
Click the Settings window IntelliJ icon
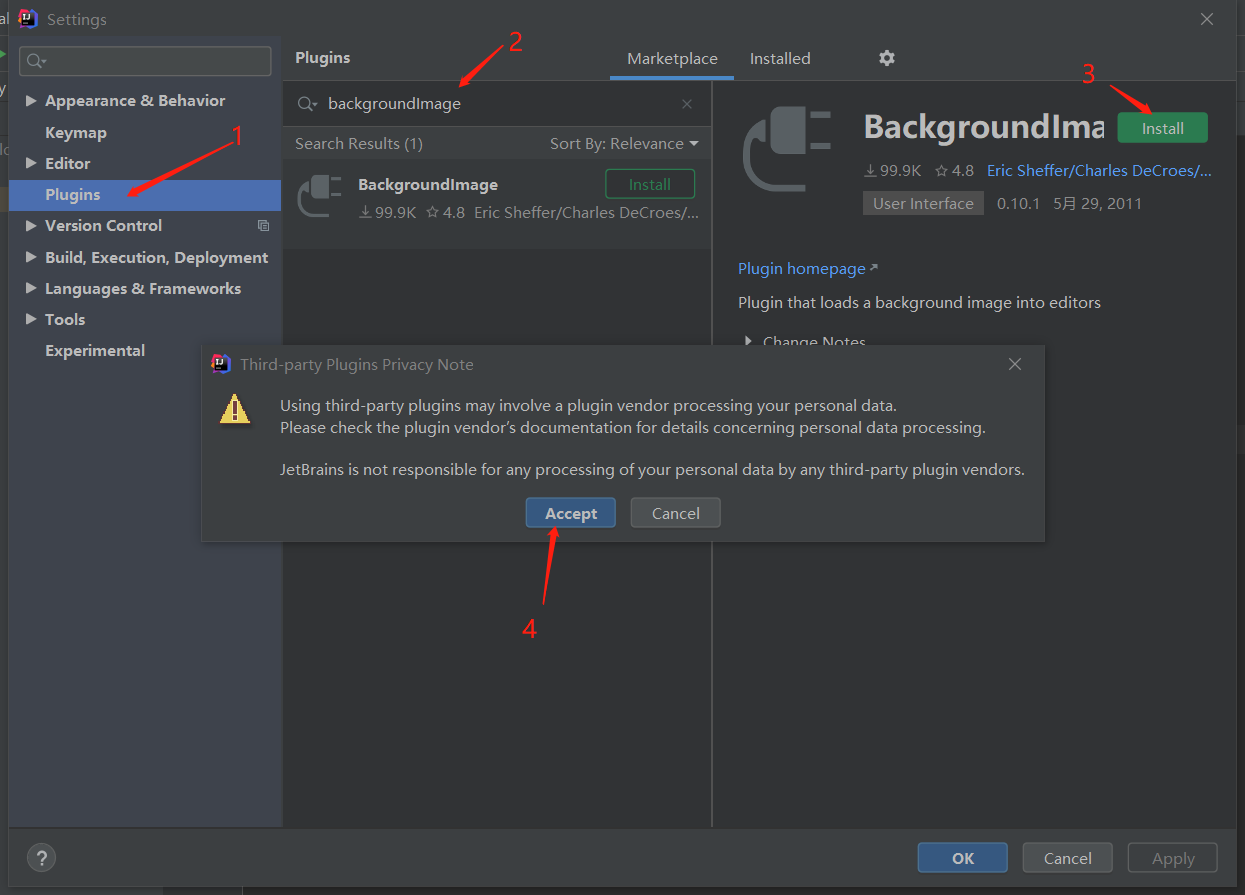tap(28, 19)
